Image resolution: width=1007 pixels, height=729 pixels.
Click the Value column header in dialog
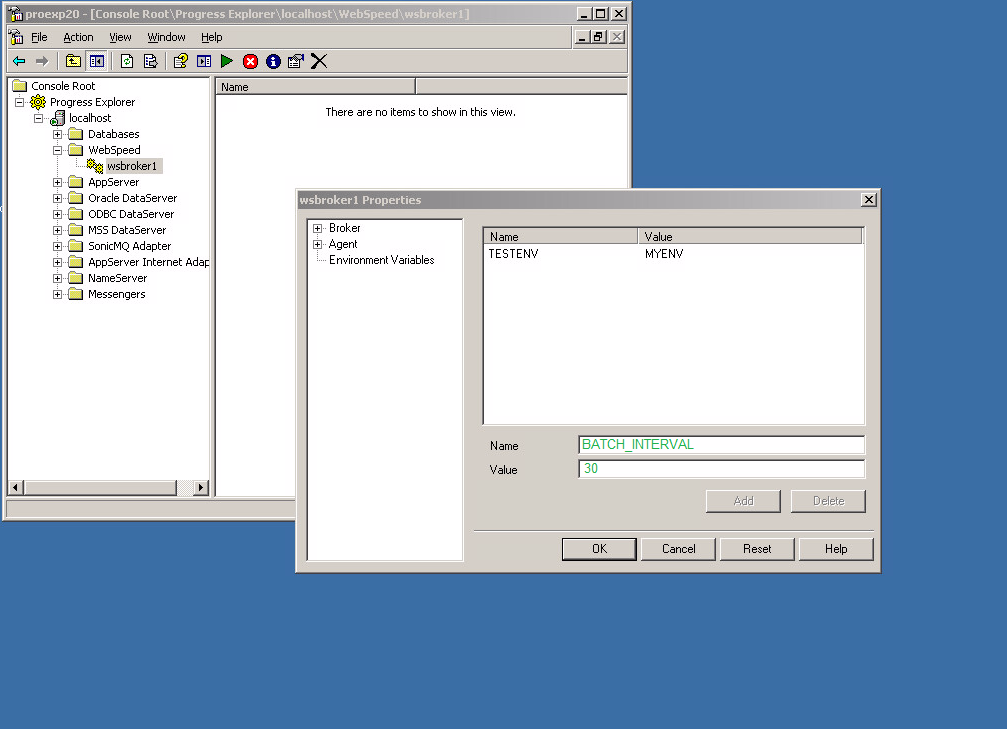pyautogui.click(x=750, y=236)
